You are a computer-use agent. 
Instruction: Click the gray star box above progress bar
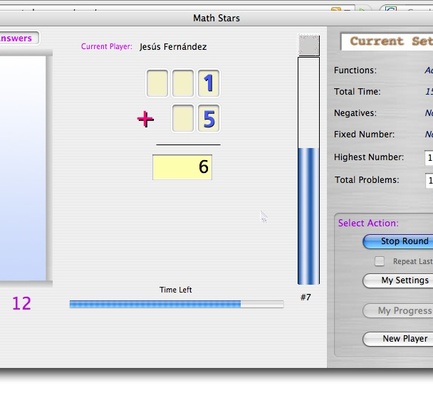tap(309, 45)
